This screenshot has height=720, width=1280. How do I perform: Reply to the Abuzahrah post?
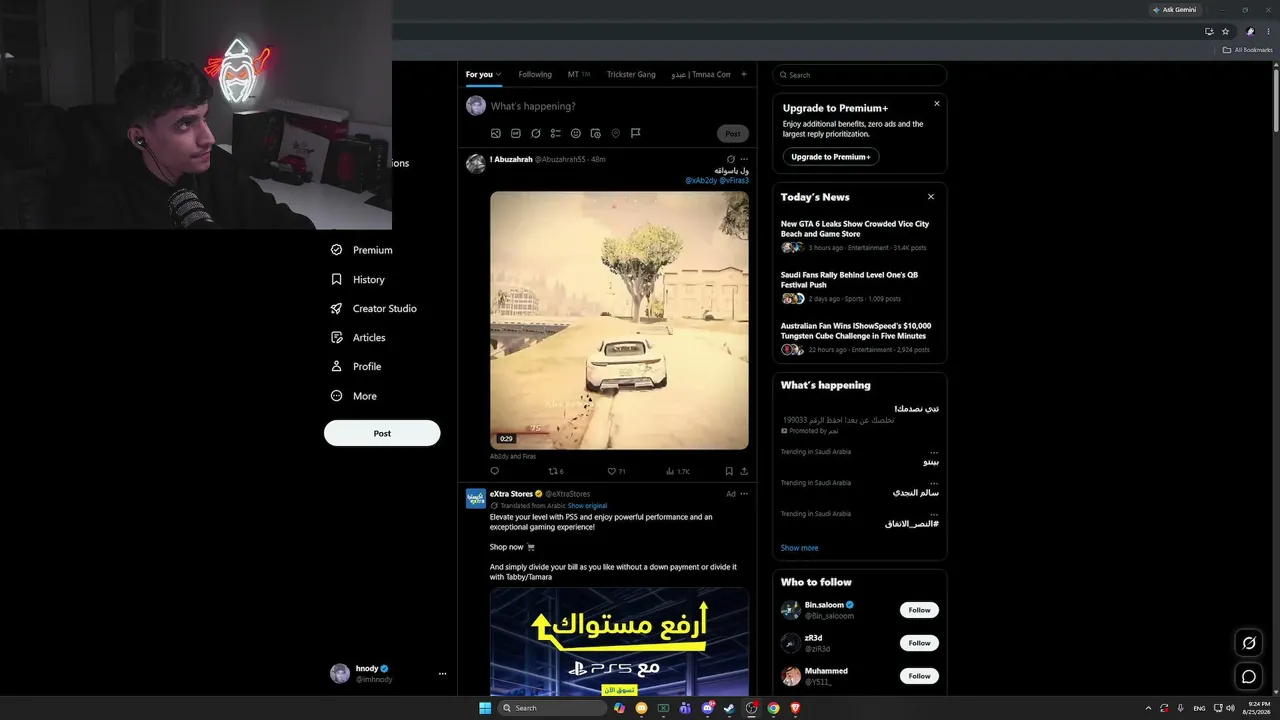pos(494,471)
